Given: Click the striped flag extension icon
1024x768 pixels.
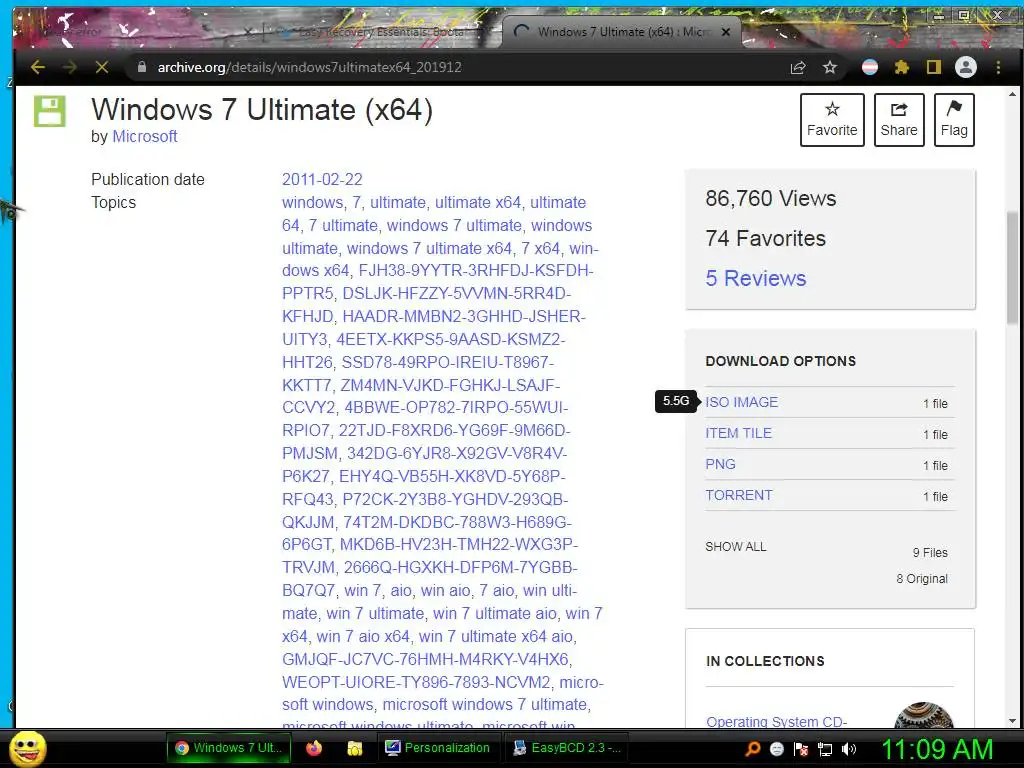Looking at the screenshot, I should pyautogui.click(x=870, y=67).
